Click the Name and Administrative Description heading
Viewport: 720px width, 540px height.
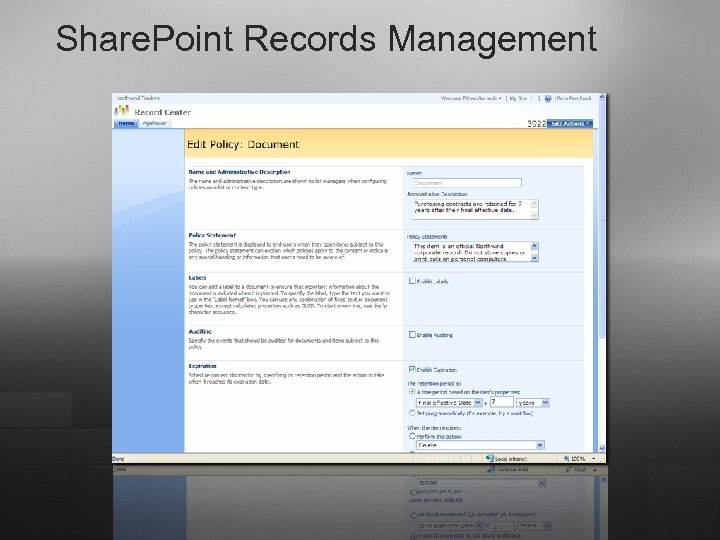(x=239, y=172)
